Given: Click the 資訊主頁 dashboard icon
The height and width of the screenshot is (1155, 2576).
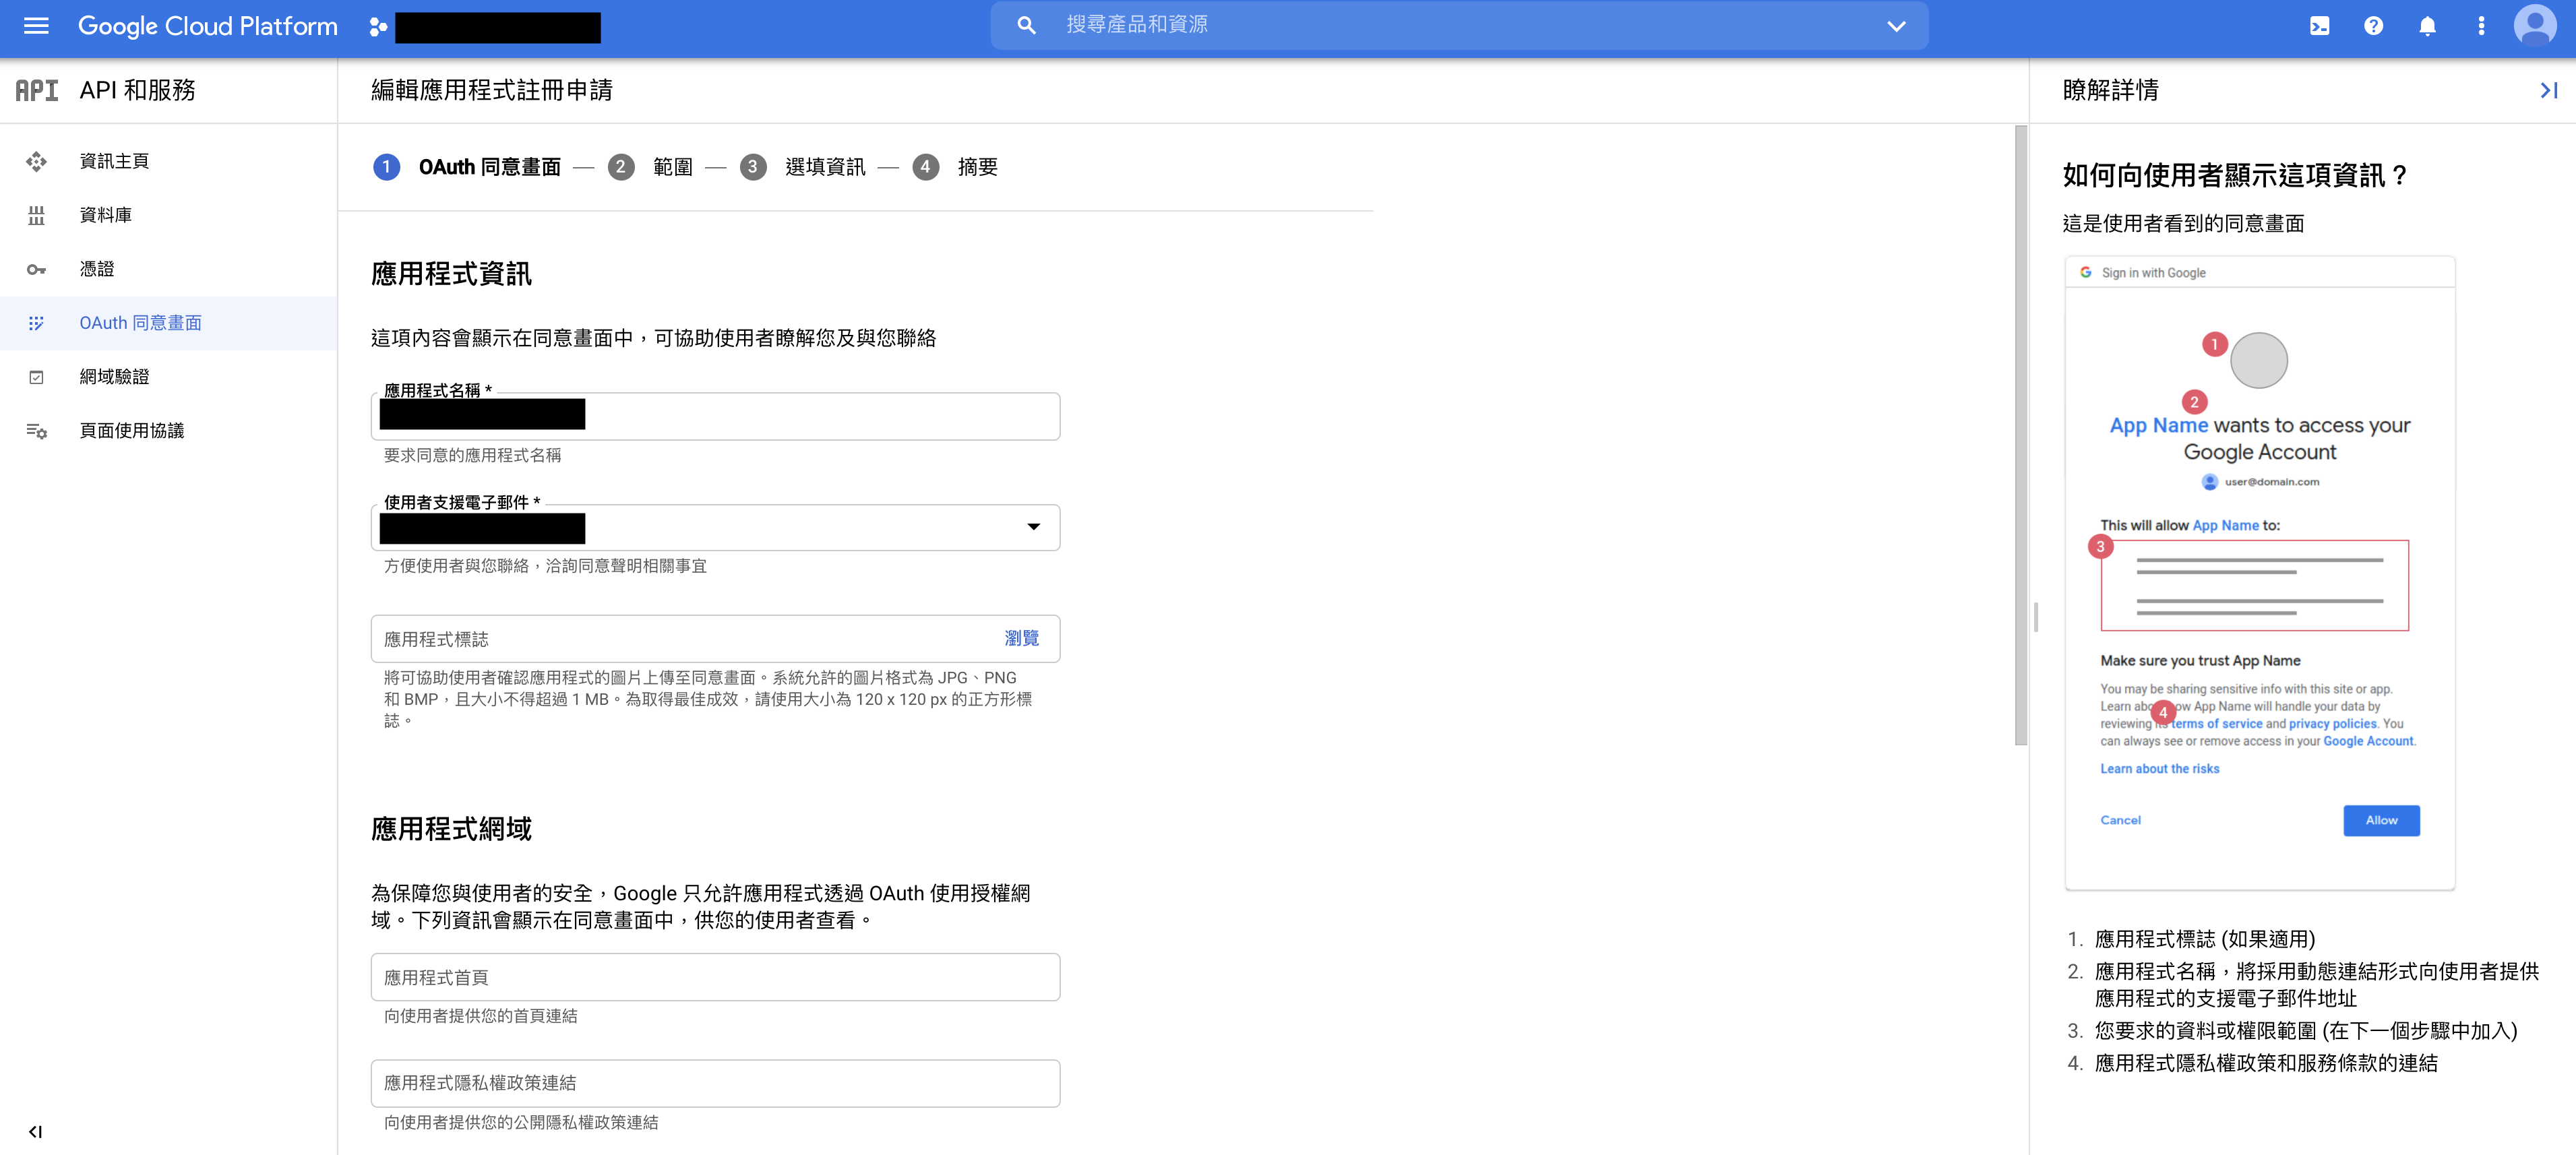Looking at the screenshot, I should point(36,161).
